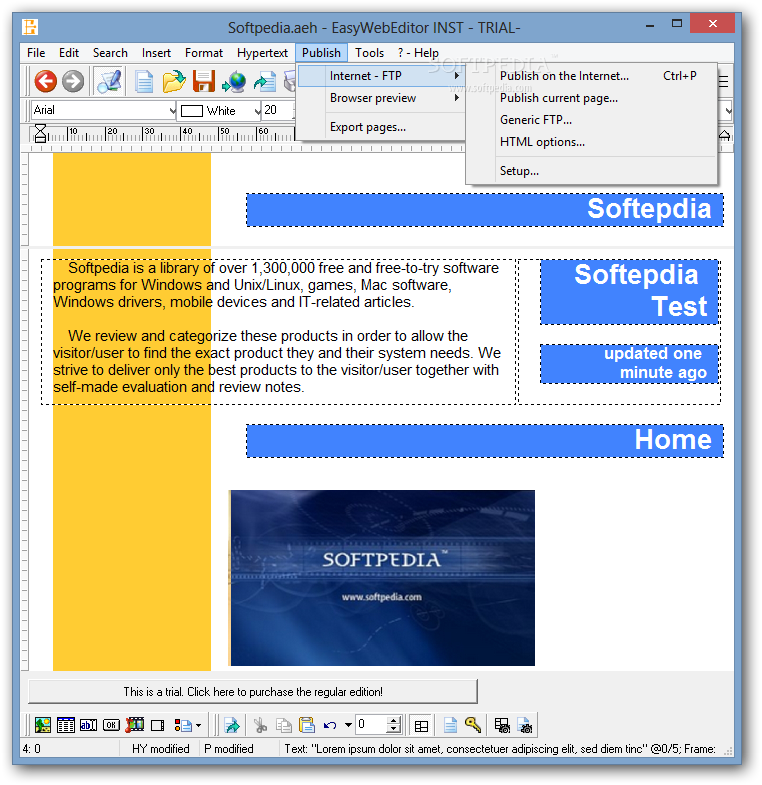Click the table settings gear icon
Image resolution: width=762 pixels, height=785 pixels.
[502, 725]
